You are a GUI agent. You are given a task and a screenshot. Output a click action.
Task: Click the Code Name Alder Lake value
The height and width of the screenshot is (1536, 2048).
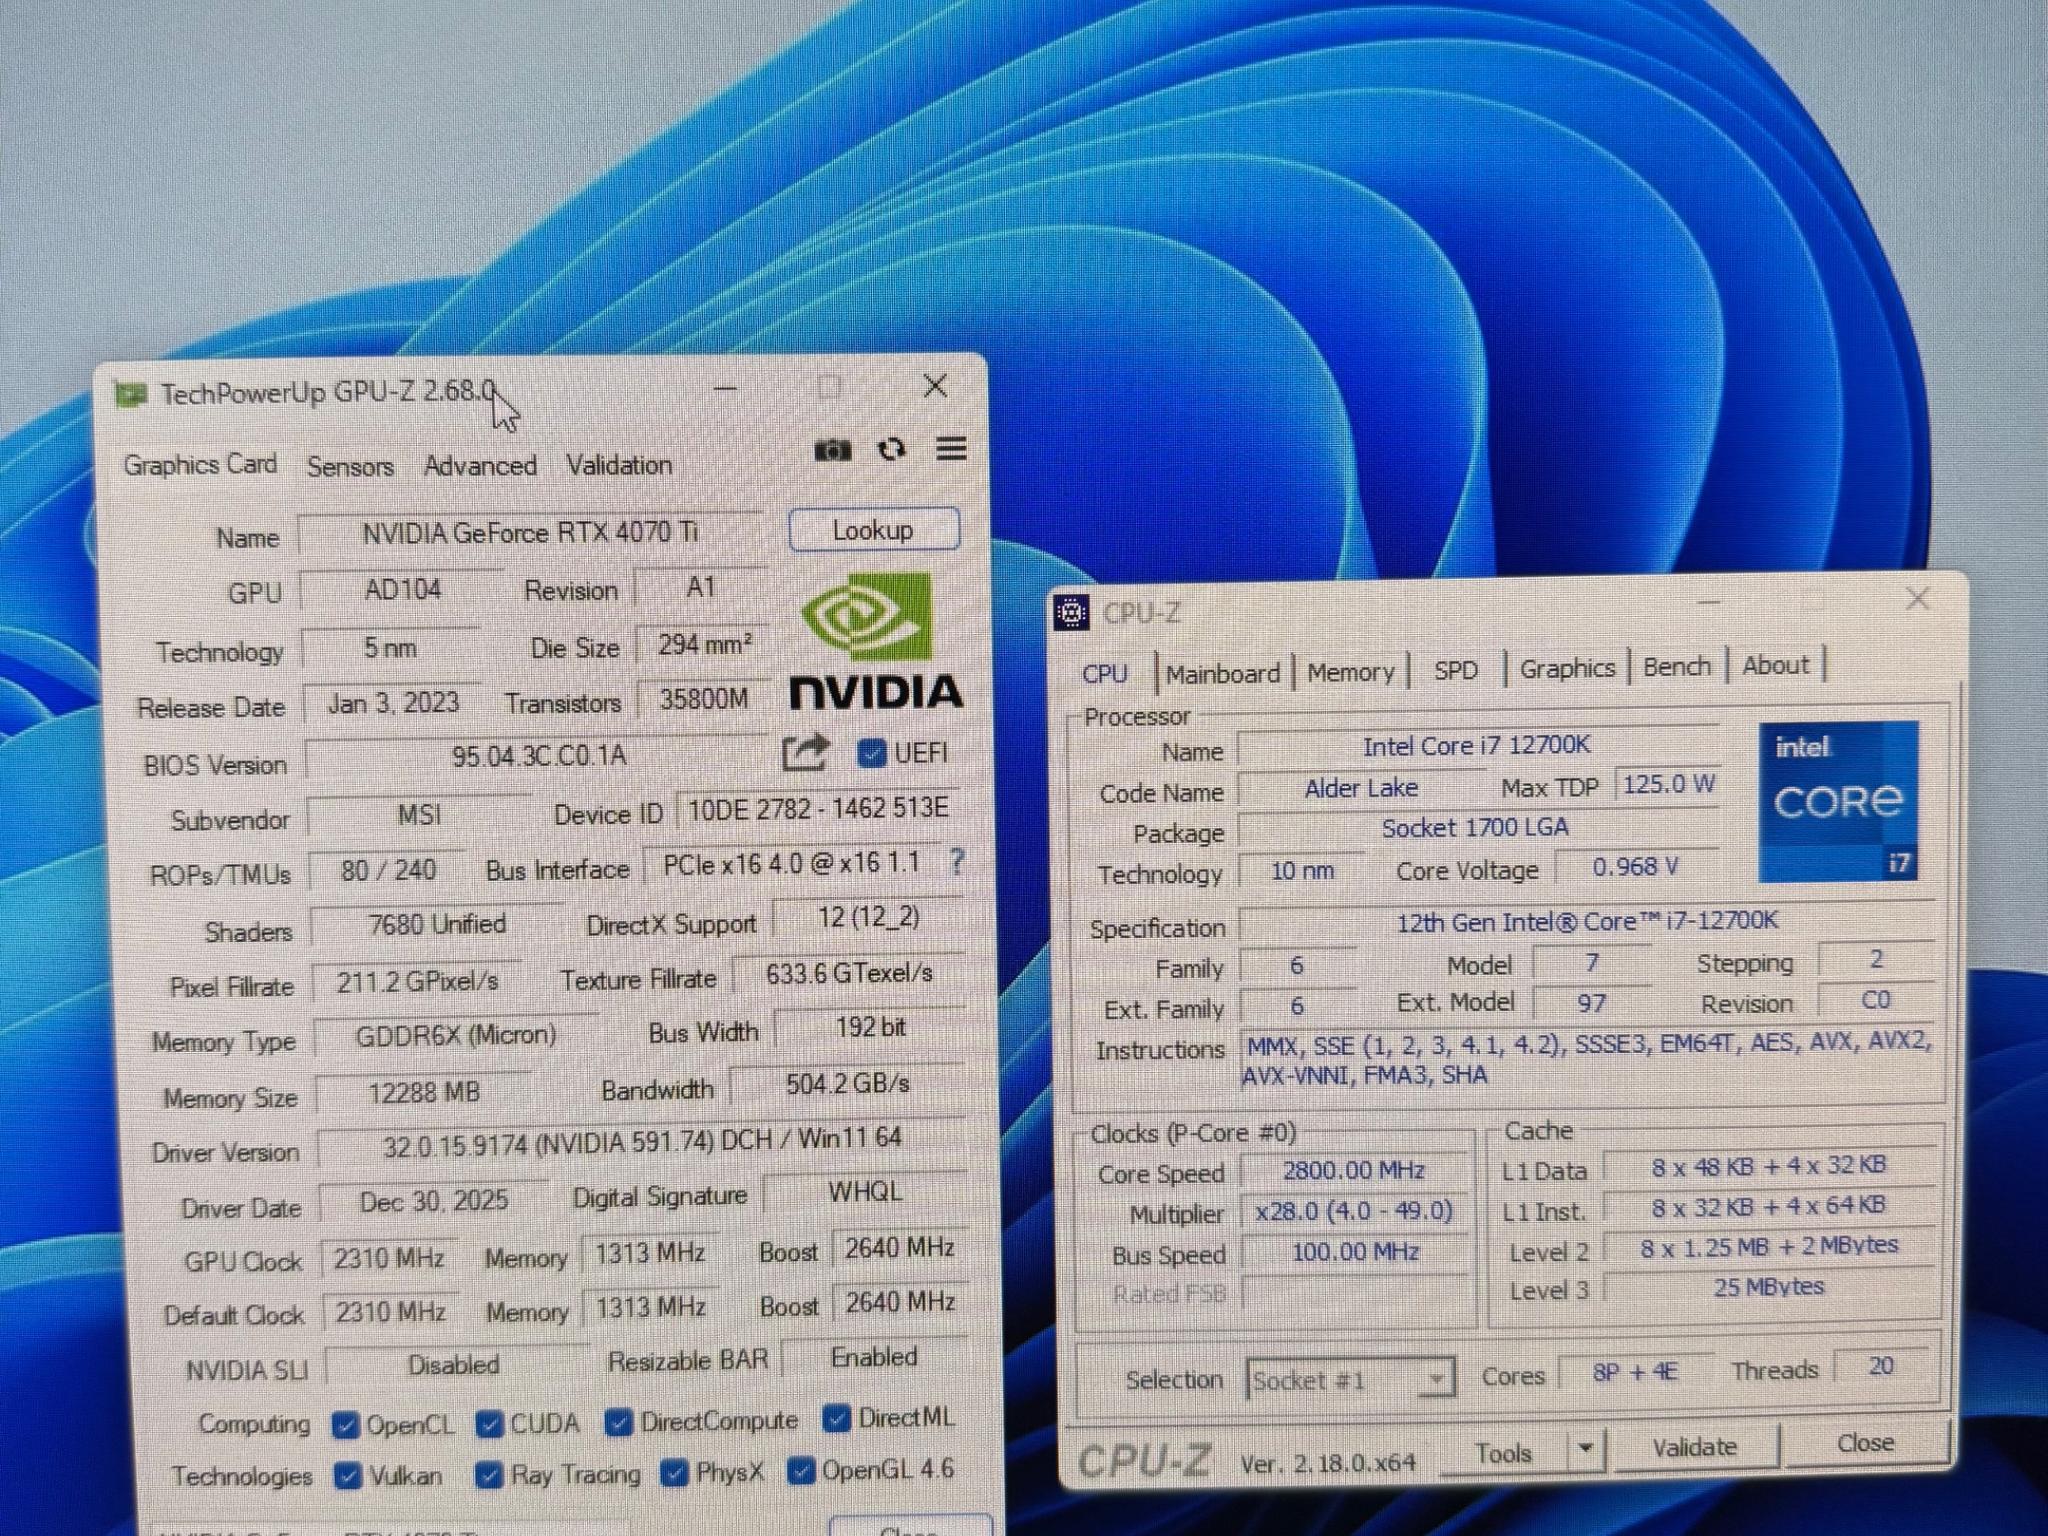click(x=1361, y=788)
